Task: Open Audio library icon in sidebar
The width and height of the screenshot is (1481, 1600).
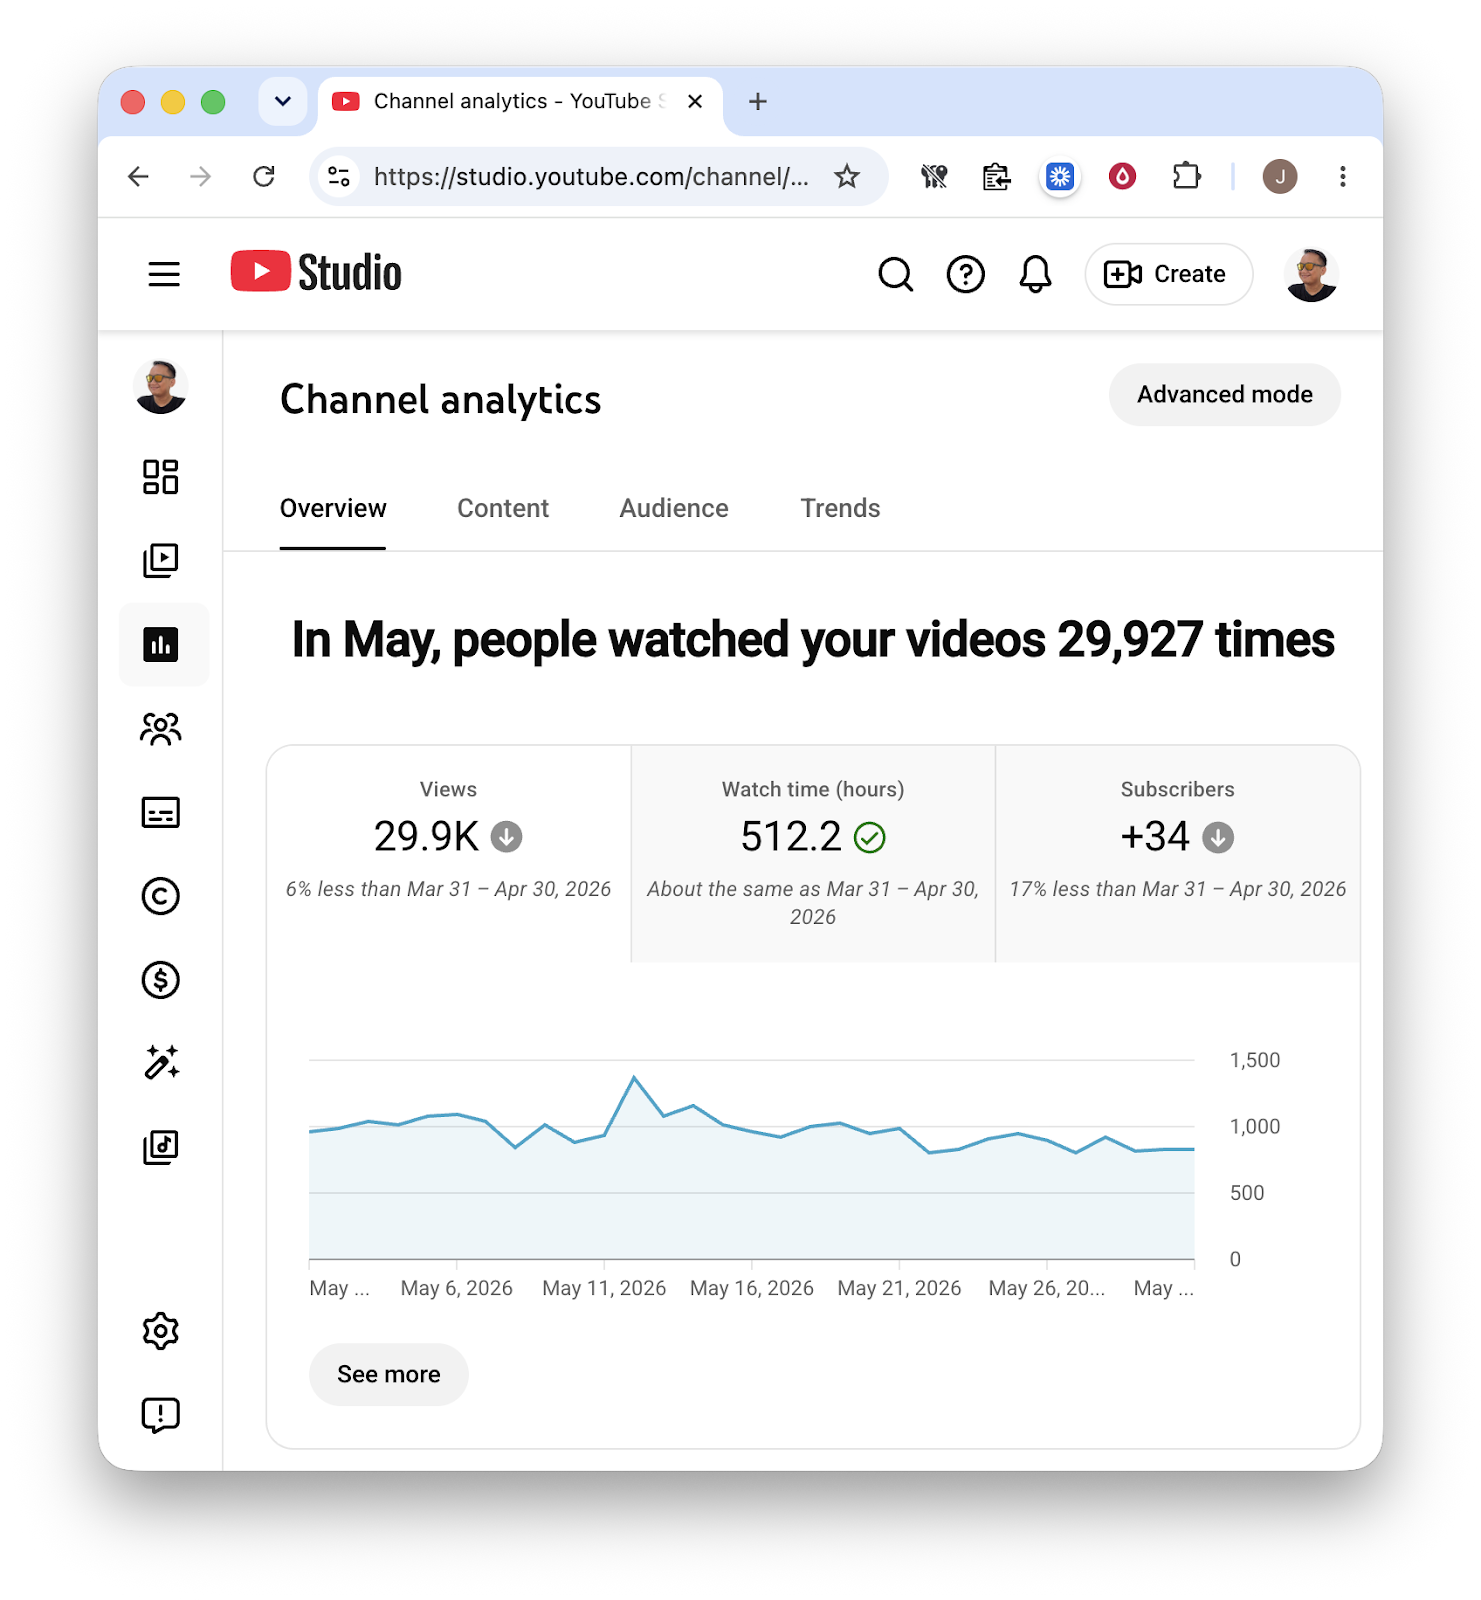Action: coord(161,1147)
